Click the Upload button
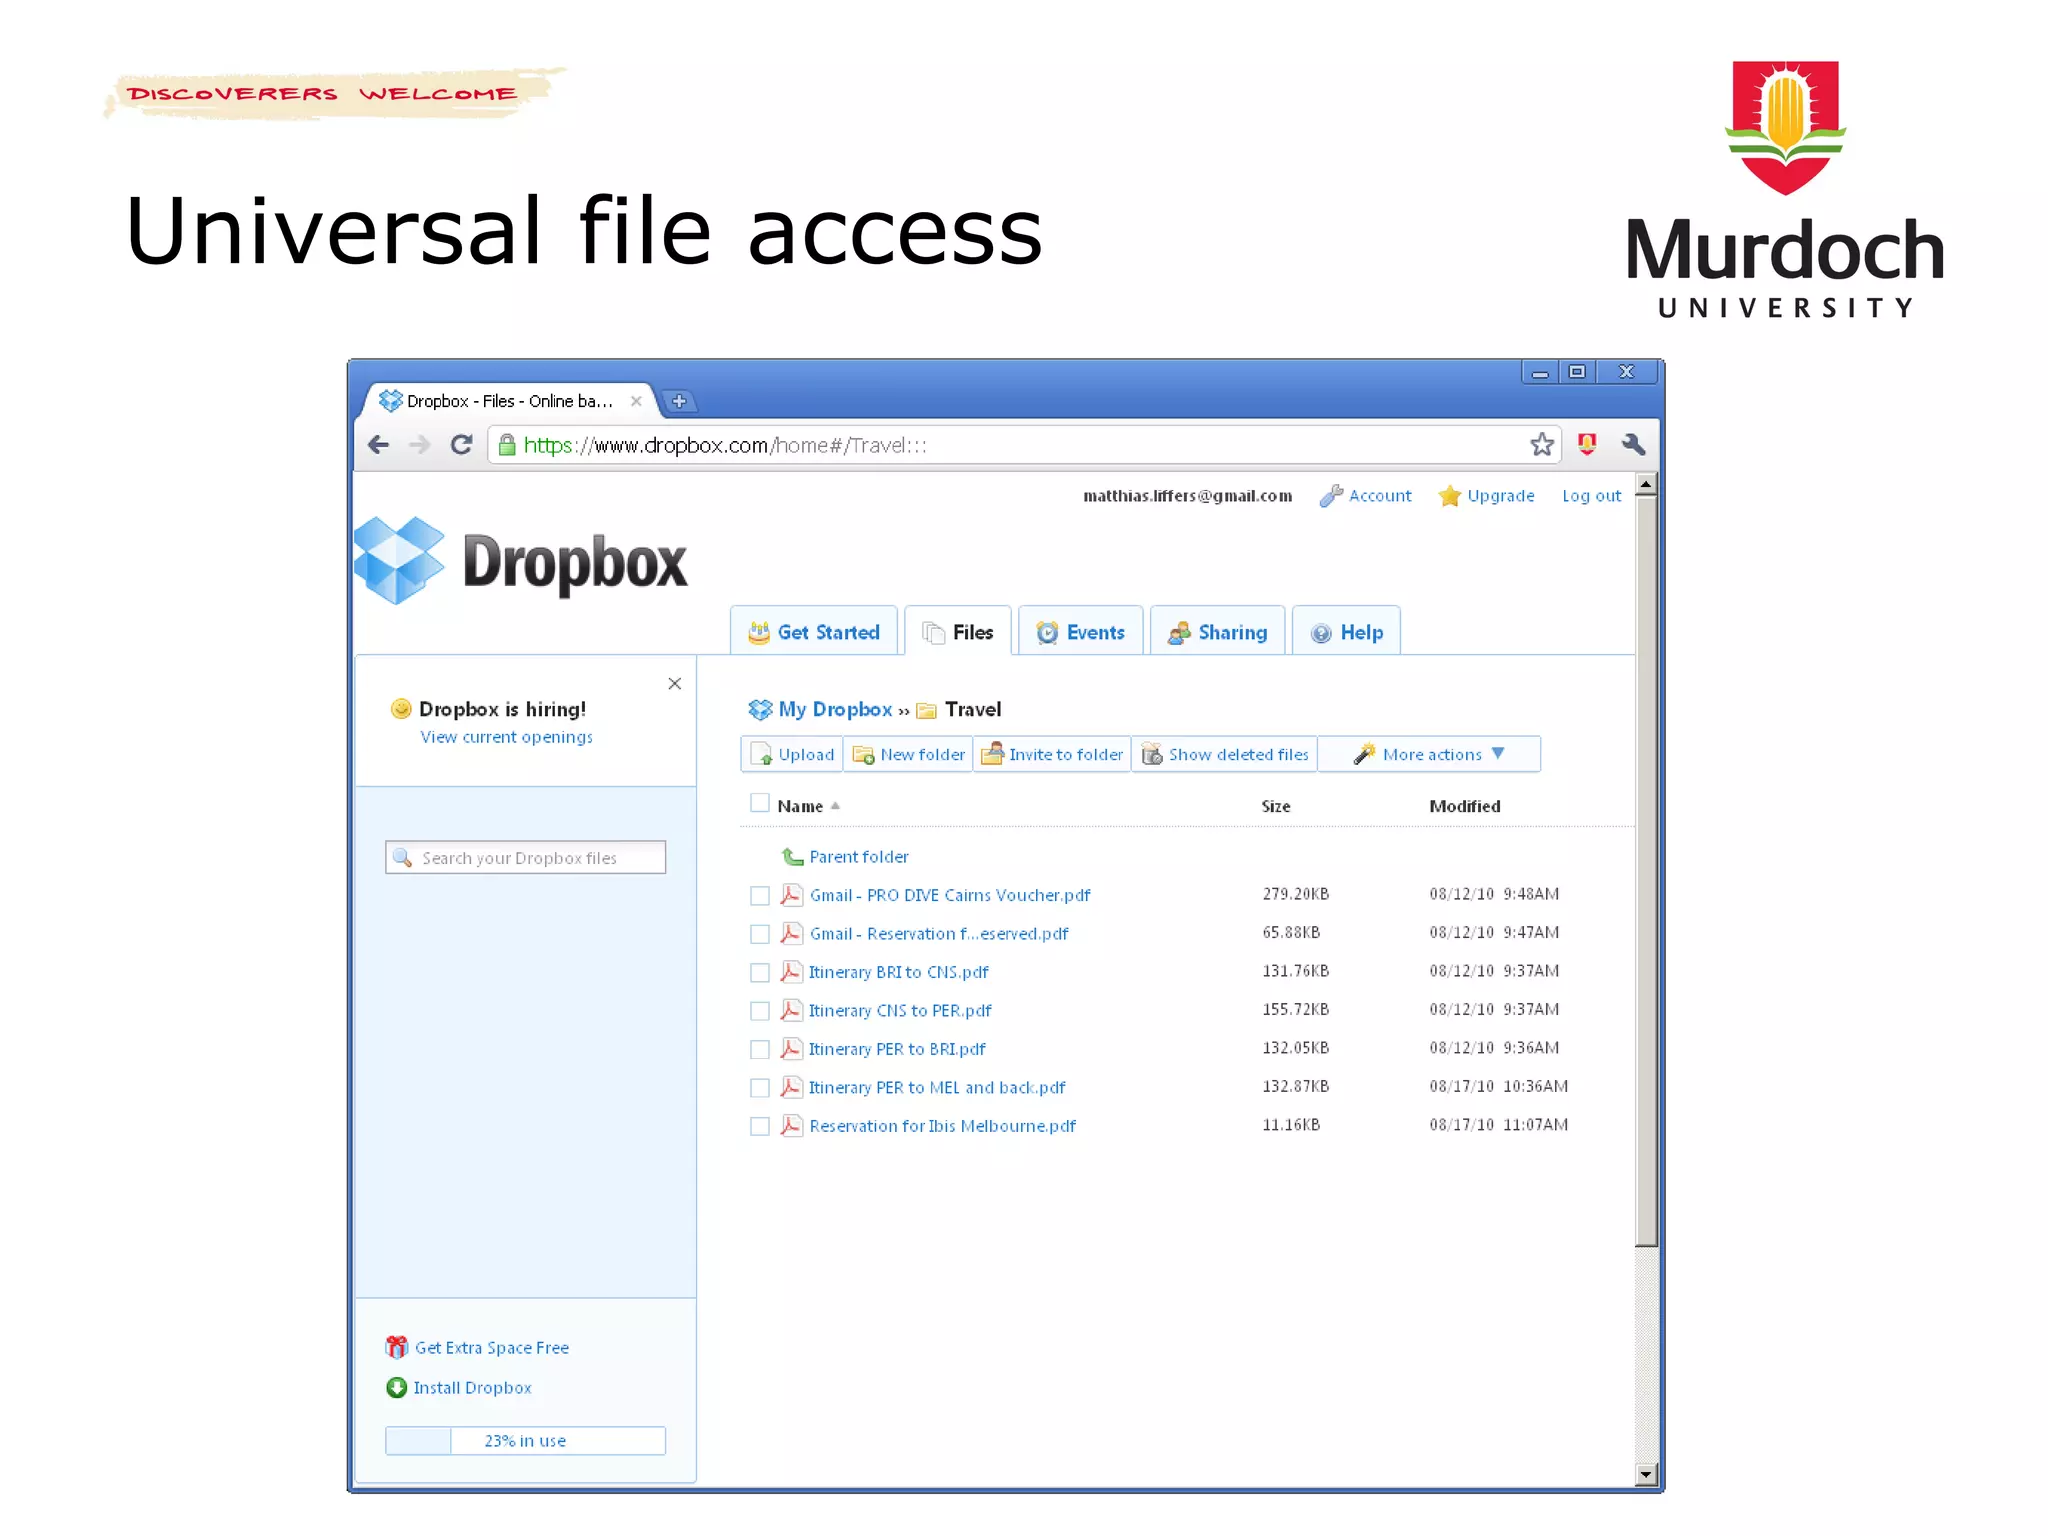The height and width of the screenshot is (1536, 2048). [x=792, y=754]
